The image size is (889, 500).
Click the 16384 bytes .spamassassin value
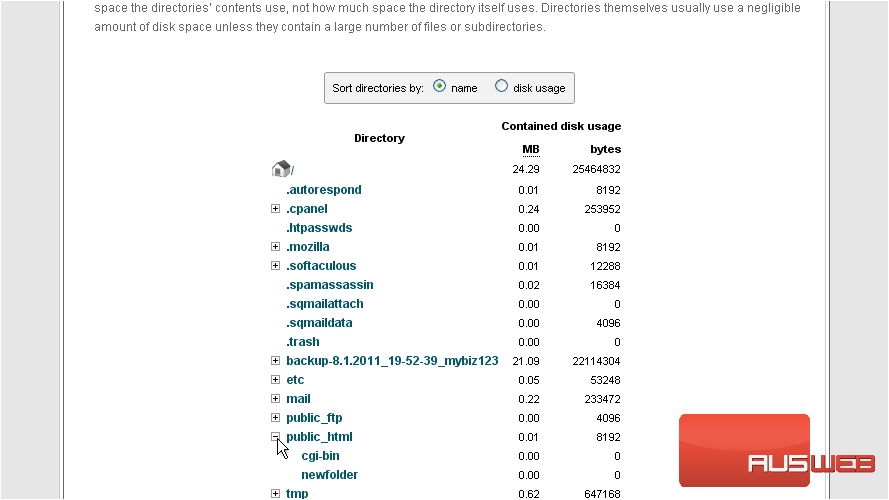point(606,285)
